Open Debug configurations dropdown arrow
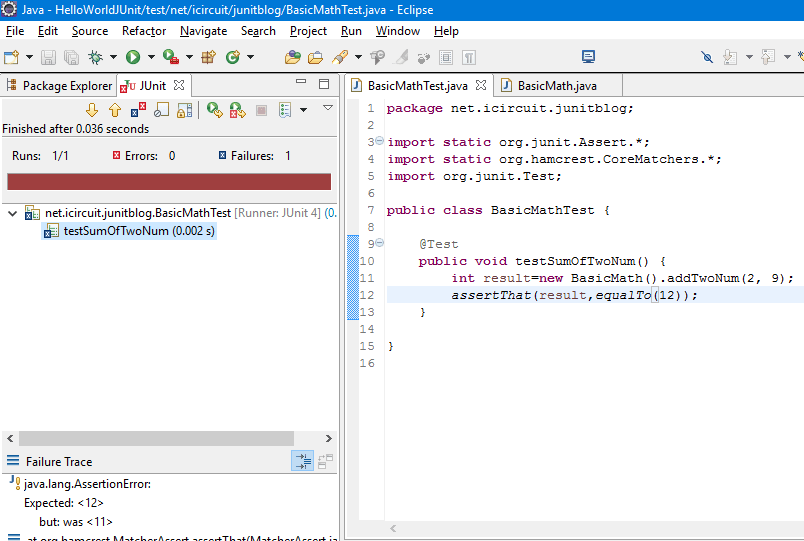Viewport: 804px width, 541px height. click(113, 57)
